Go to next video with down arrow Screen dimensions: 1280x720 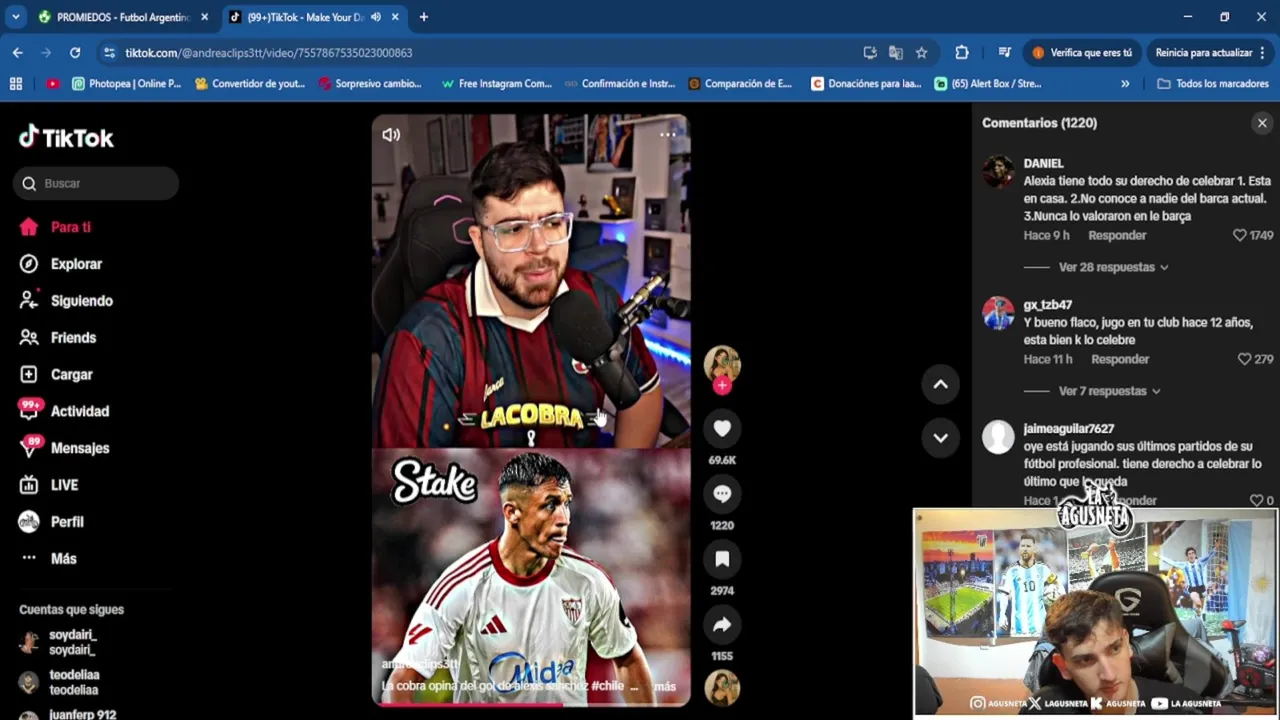940,437
